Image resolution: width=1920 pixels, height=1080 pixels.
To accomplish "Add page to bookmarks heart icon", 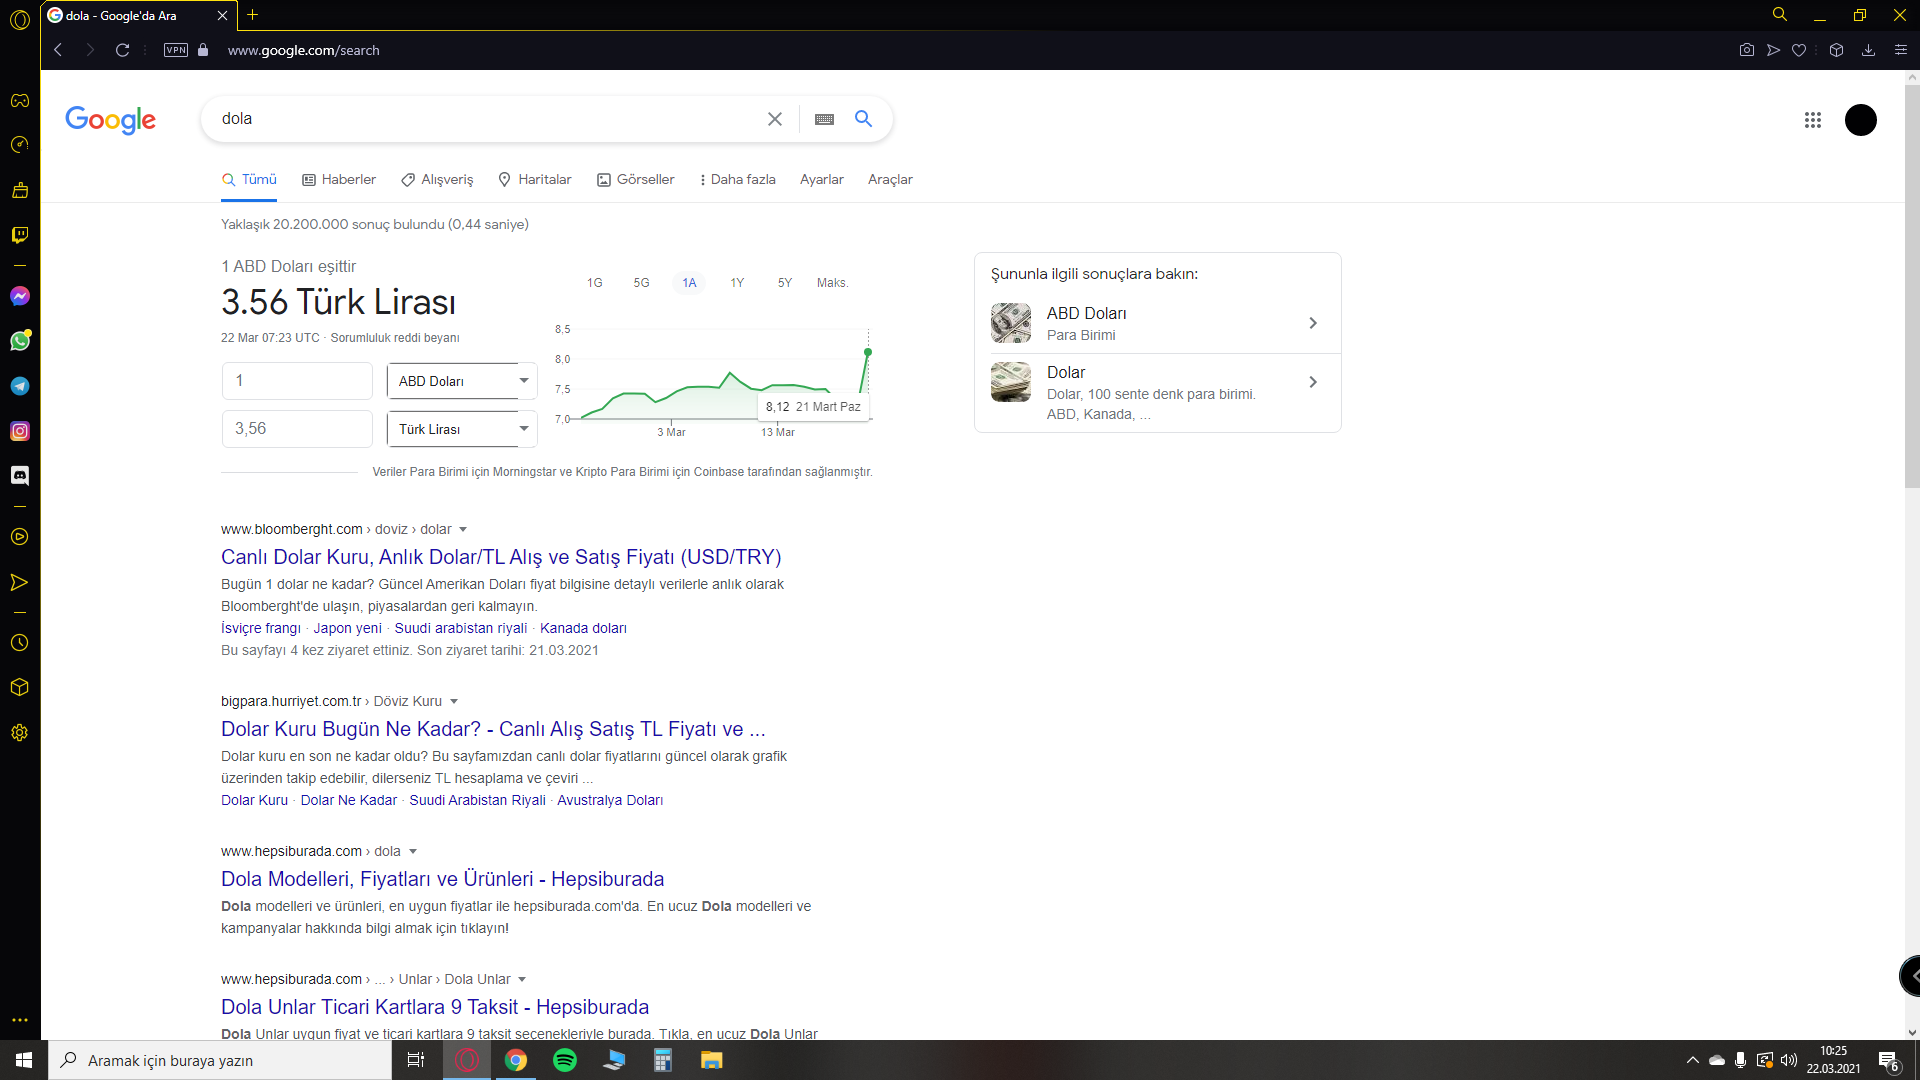I will (x=1799, y=50).
